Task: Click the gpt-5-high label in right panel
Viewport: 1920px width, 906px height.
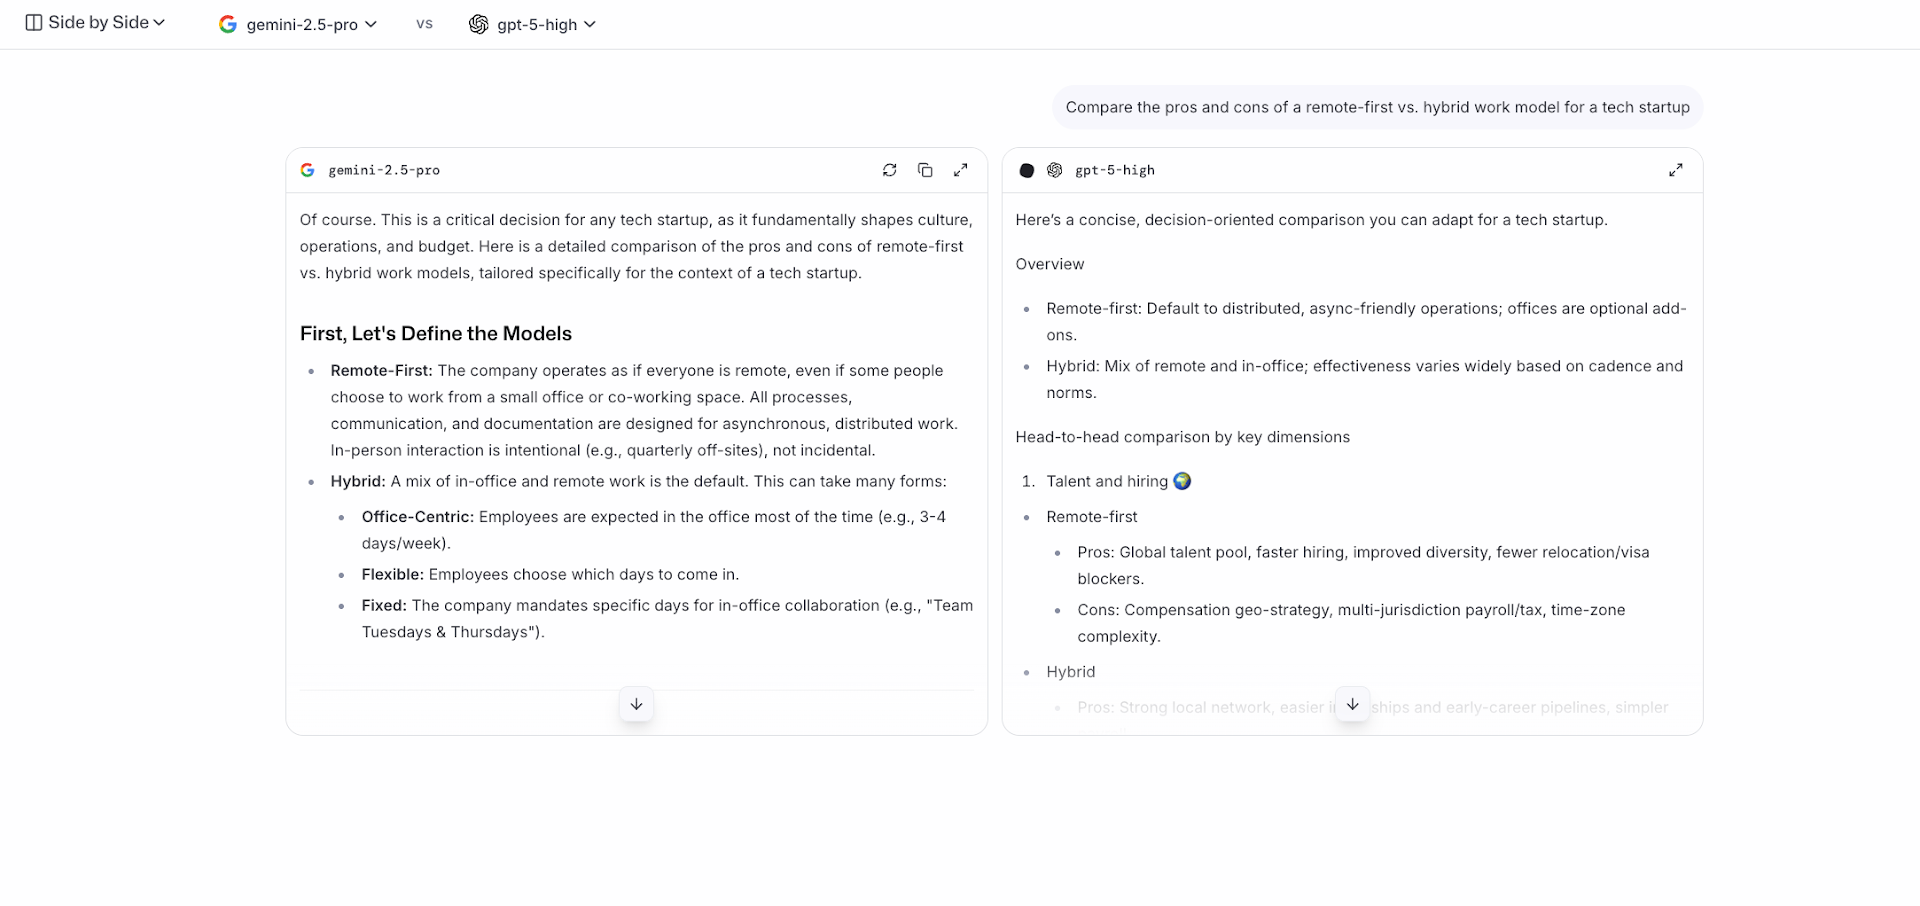Action: point(1114,170)
